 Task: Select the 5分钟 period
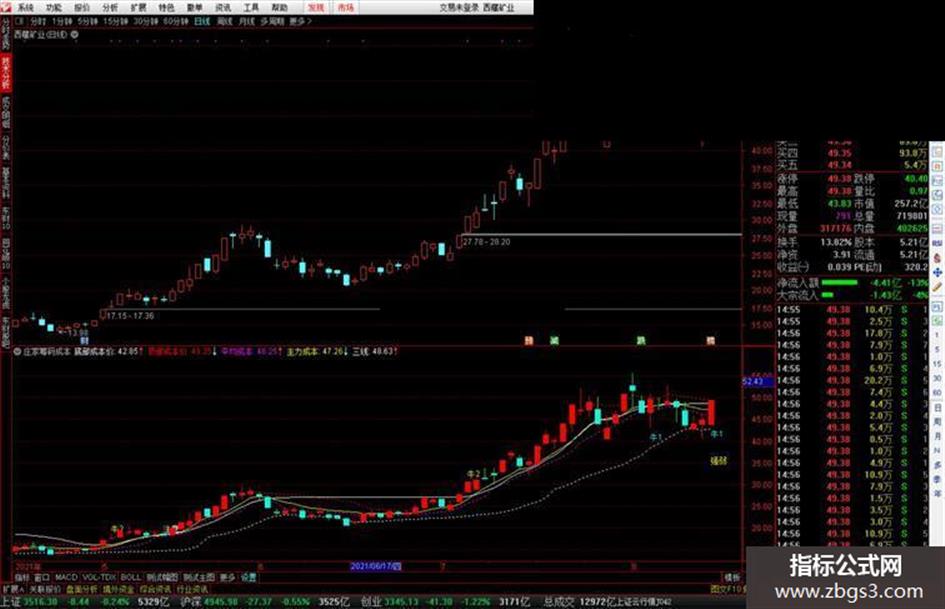point(87,21)
